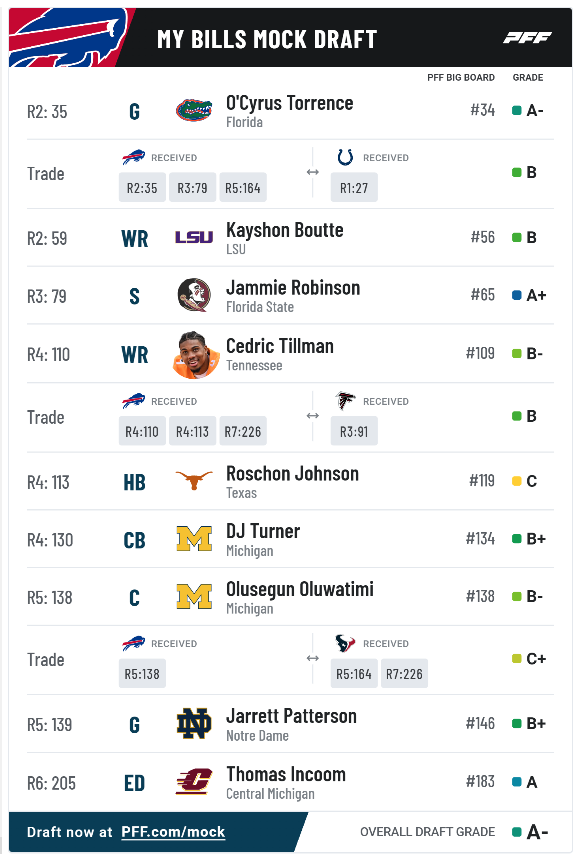Click the Buffalo Bills logo in header
Screen dimensions: 587x866
pyautogui.click(x=66, y=38)
